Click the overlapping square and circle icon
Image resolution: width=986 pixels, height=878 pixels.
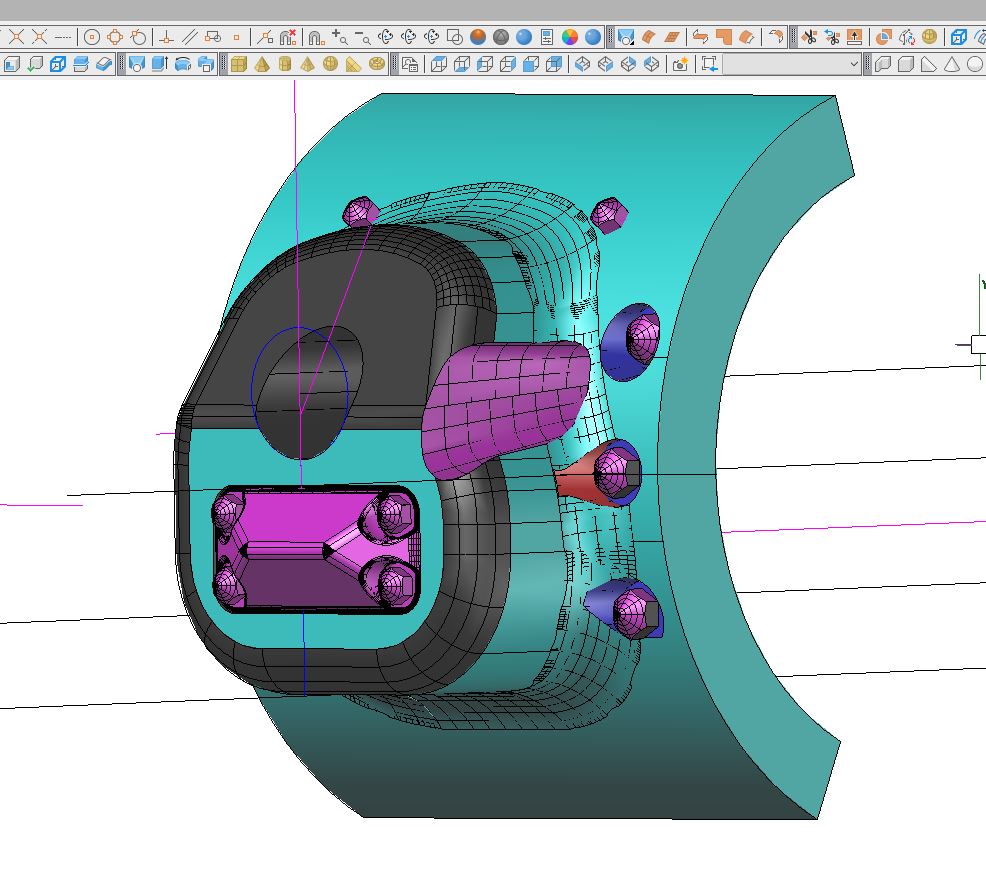pyautogui.click(x=455, y=38)
